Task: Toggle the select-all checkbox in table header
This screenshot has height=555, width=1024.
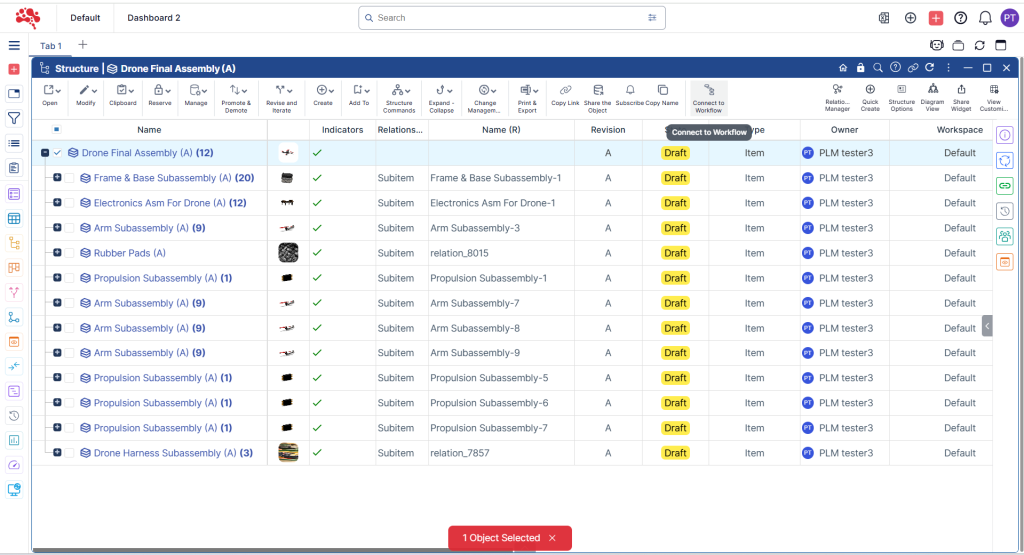Action: (56, 130)
